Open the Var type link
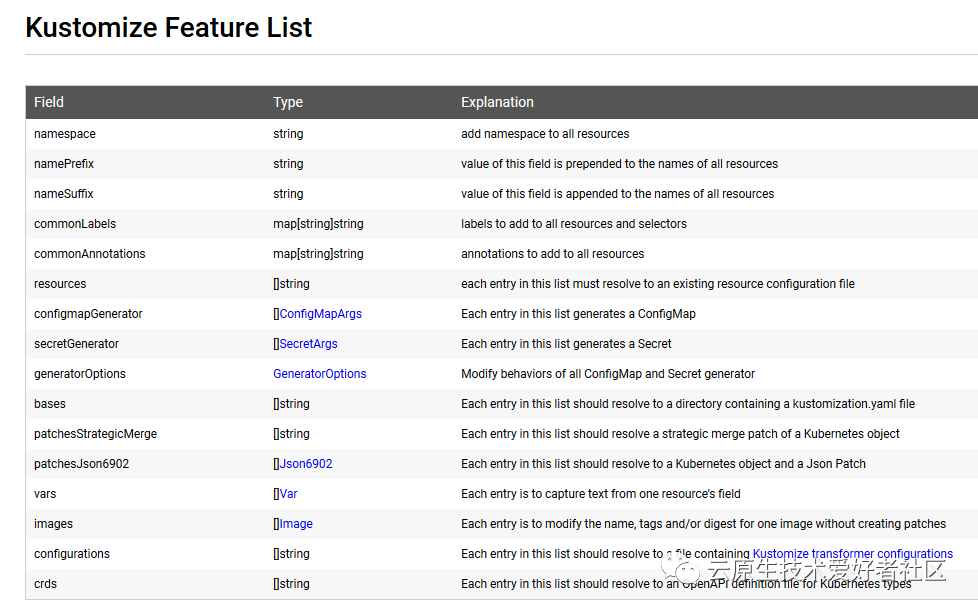 [287, 493]
